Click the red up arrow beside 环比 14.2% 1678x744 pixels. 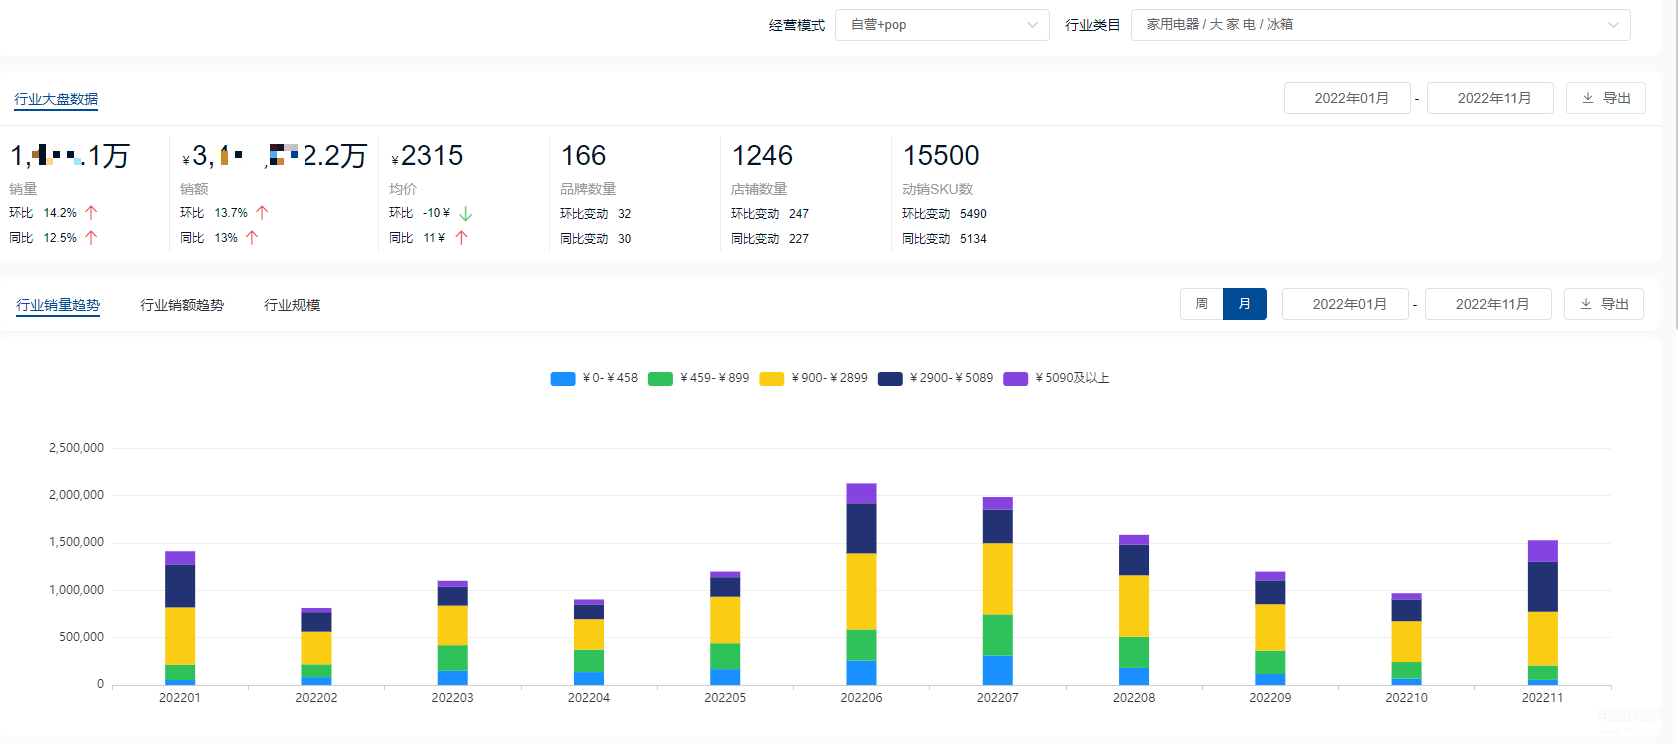(91, 213)
